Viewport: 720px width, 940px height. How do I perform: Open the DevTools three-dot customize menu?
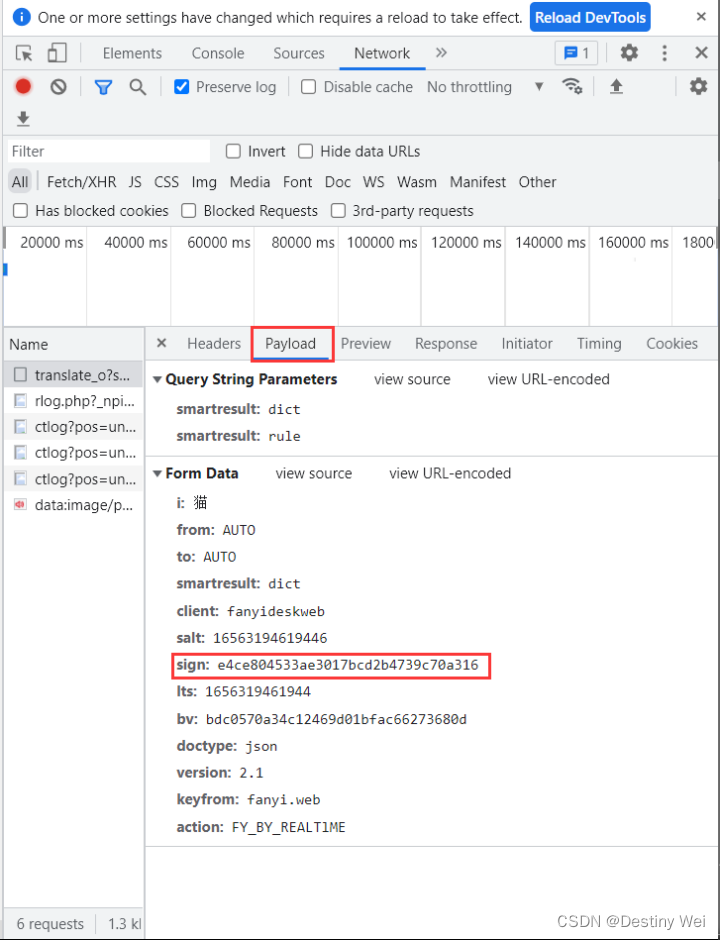coord(664,53)
